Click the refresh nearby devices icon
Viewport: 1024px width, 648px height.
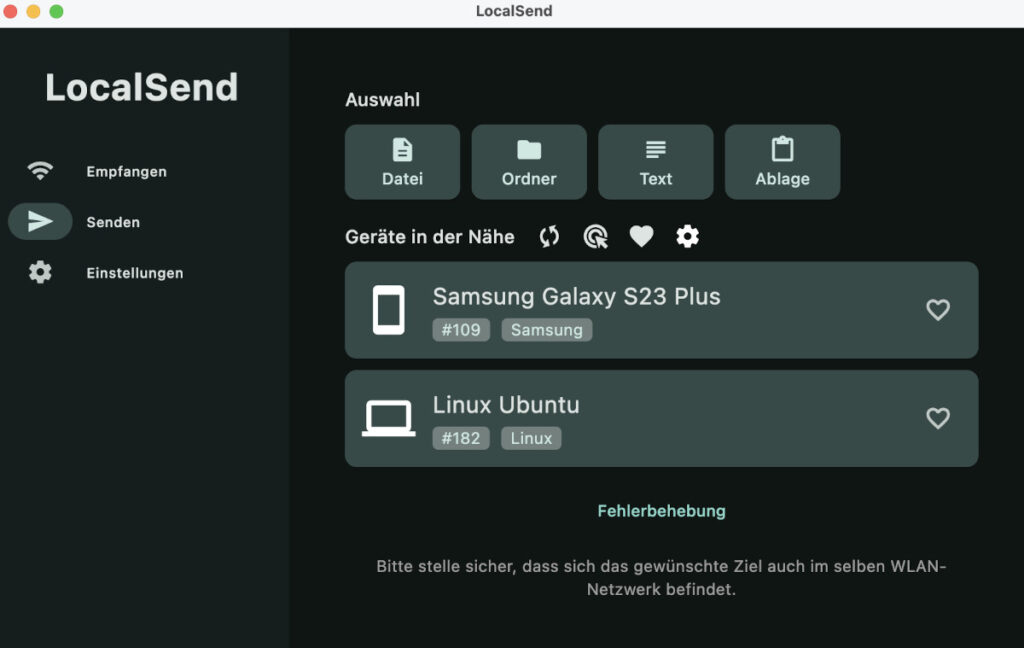[x=549, y=237]
